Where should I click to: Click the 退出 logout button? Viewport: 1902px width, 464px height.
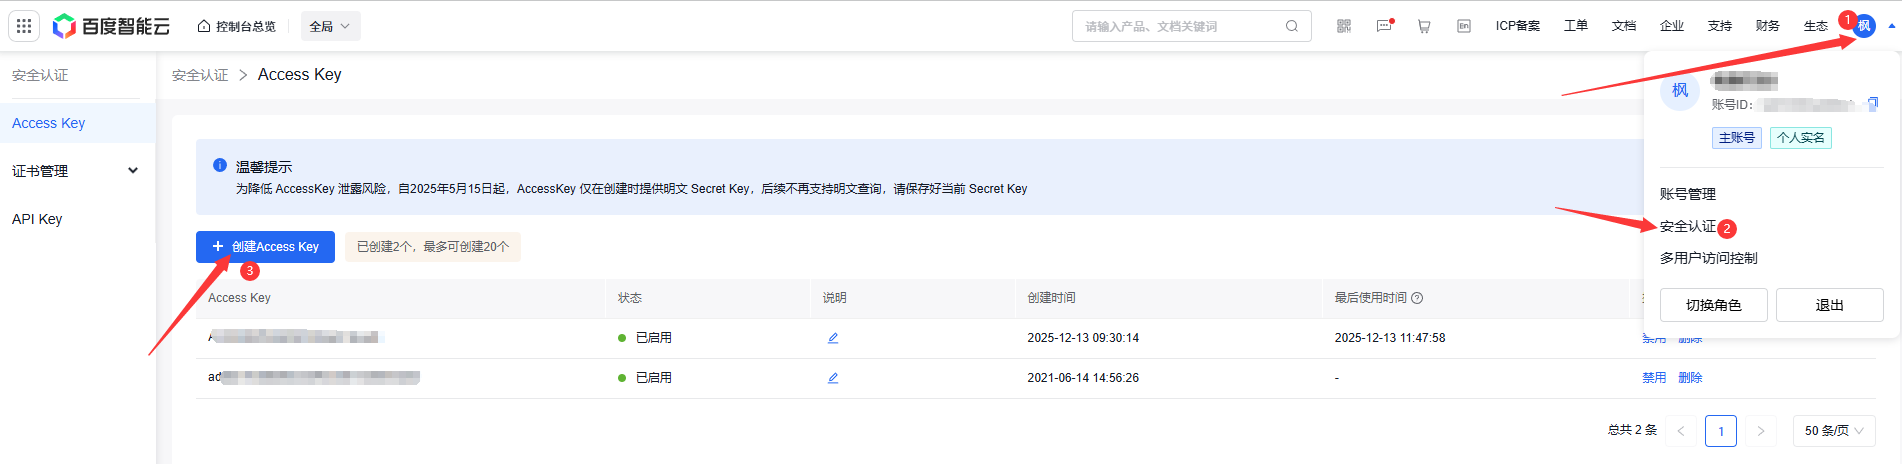(1829, 305)
